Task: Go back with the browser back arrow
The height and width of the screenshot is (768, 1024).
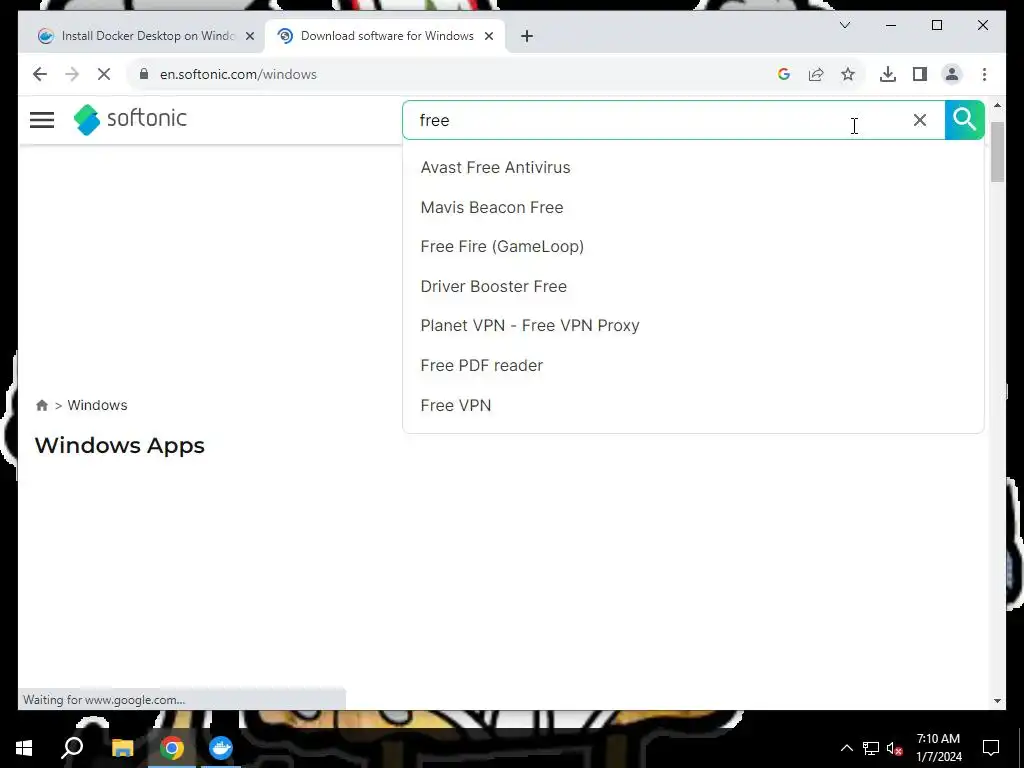Action: 40,74
